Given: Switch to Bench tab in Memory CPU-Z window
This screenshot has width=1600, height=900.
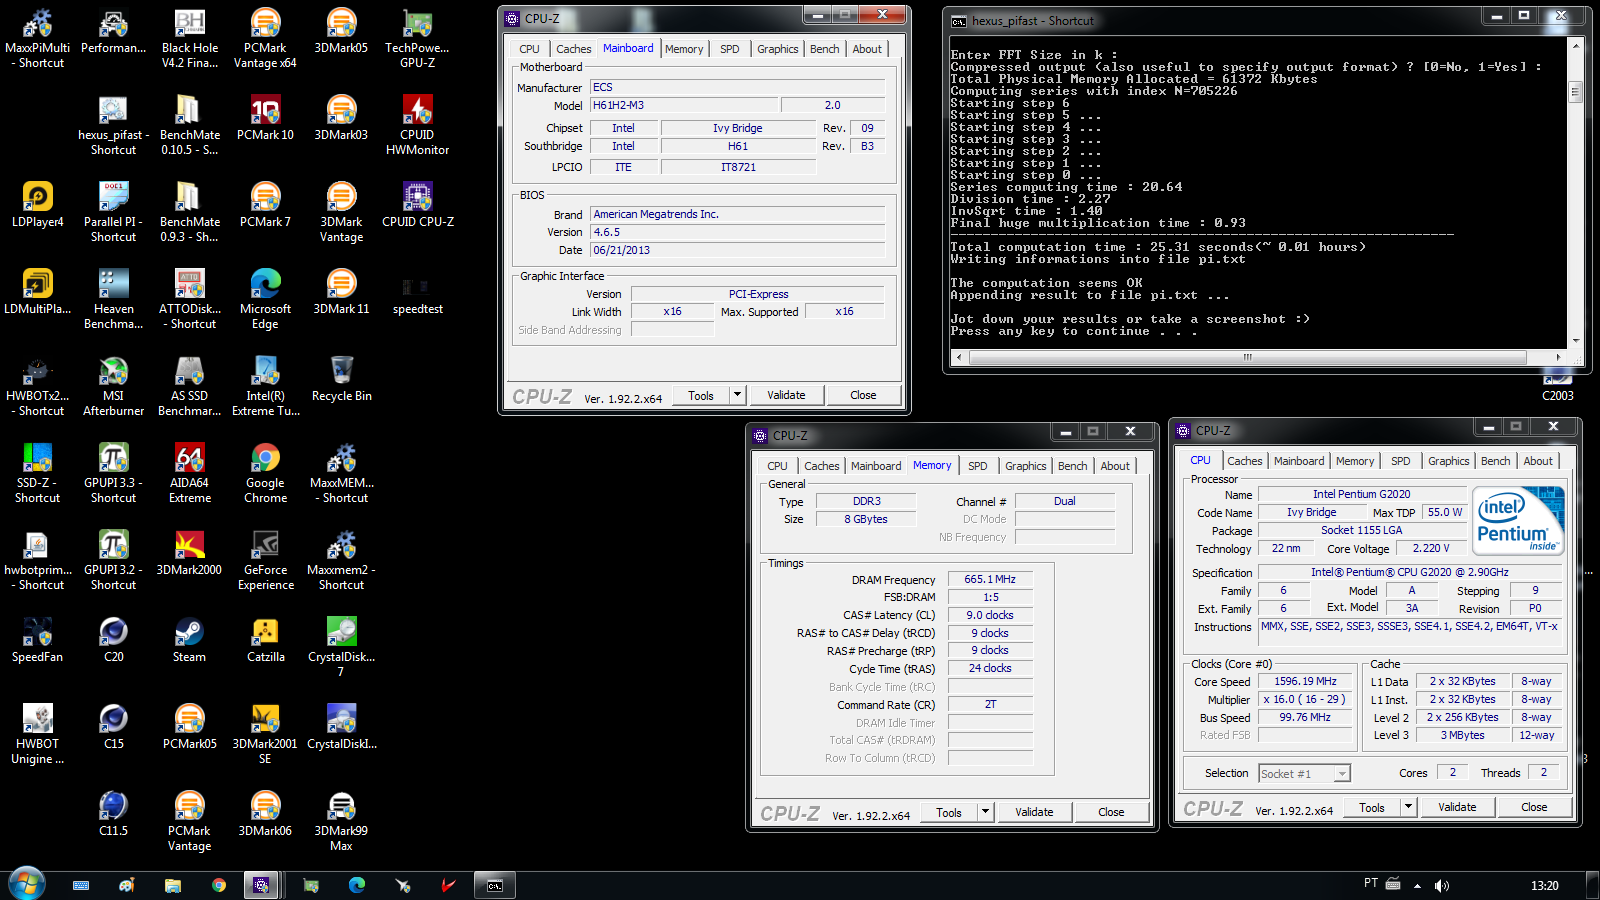Looking at the screenshot, I should pyautogui.click(x=1073, y=466).
